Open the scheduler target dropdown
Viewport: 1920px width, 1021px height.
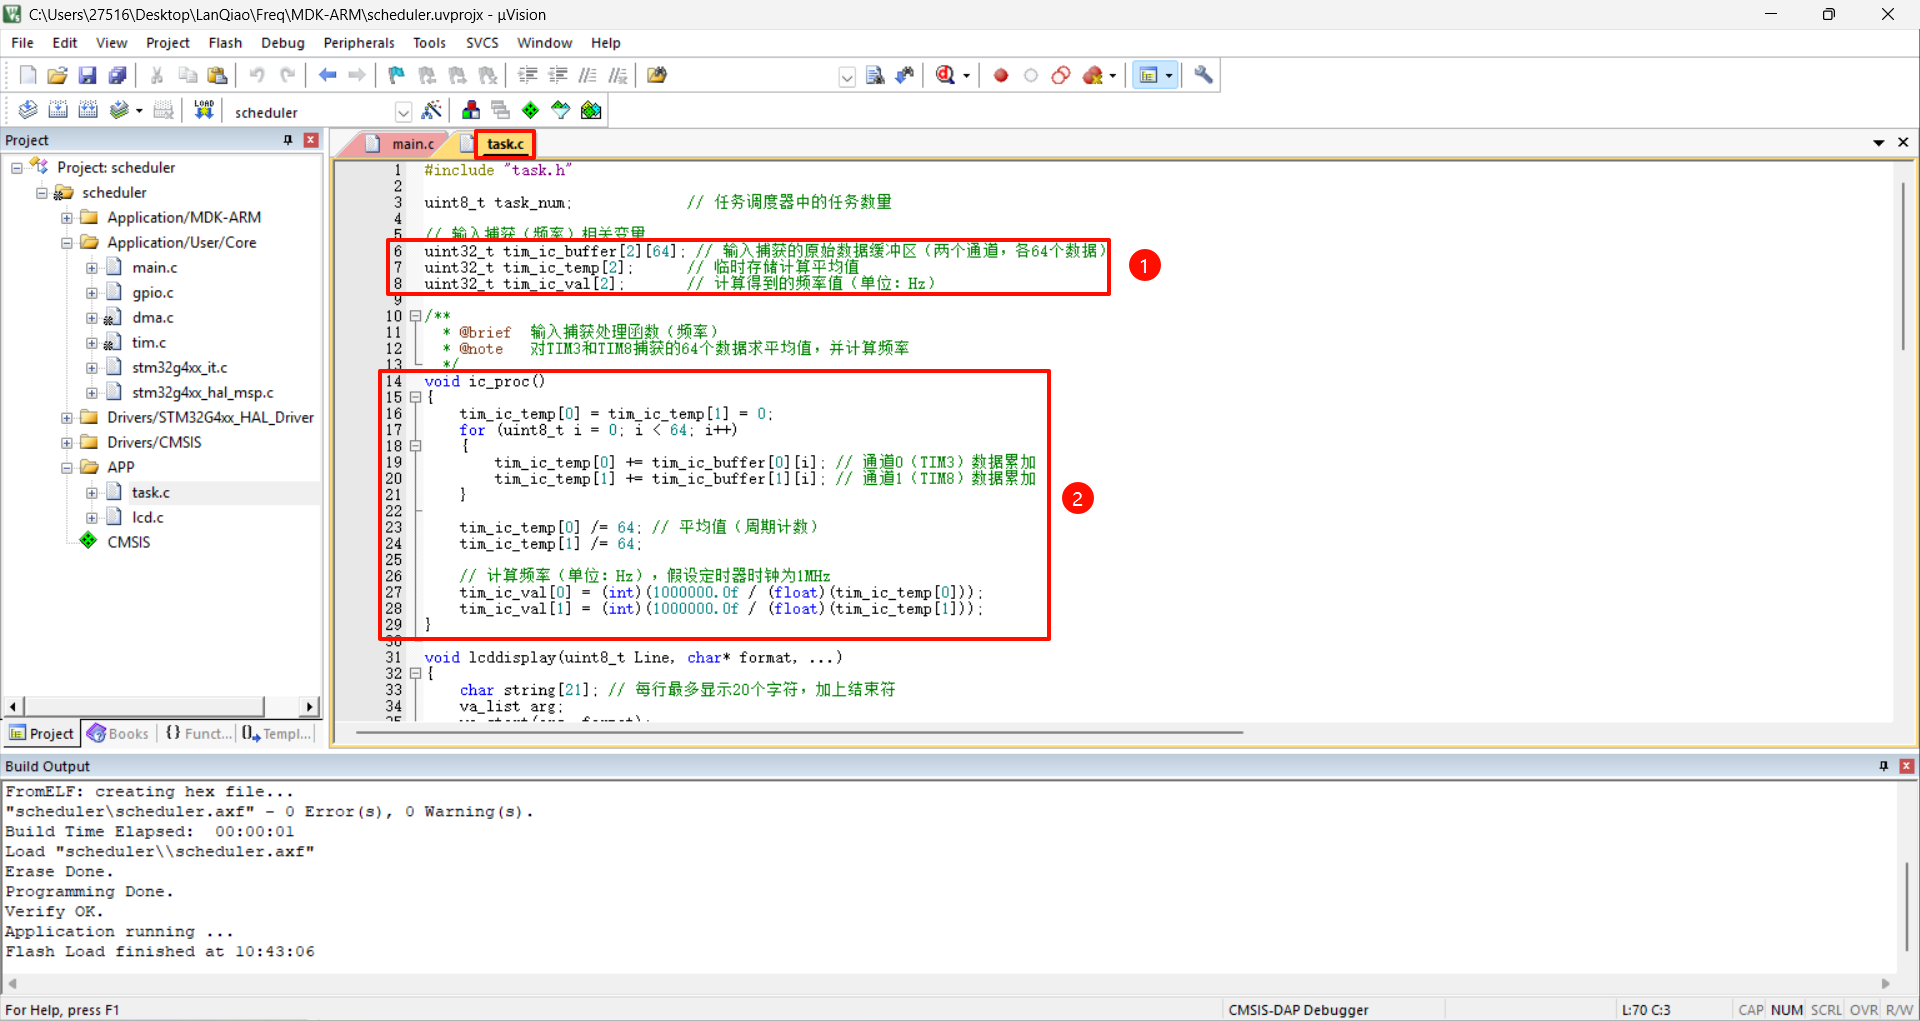[x=403, y=112]
